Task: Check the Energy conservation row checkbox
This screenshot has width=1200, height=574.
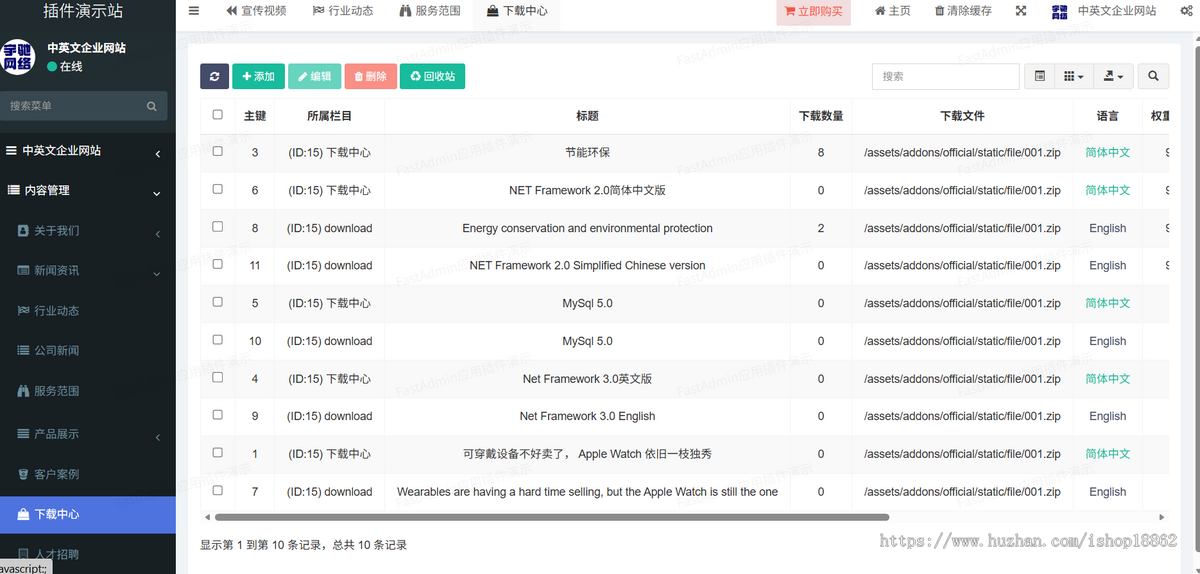Action: (218, 227)
